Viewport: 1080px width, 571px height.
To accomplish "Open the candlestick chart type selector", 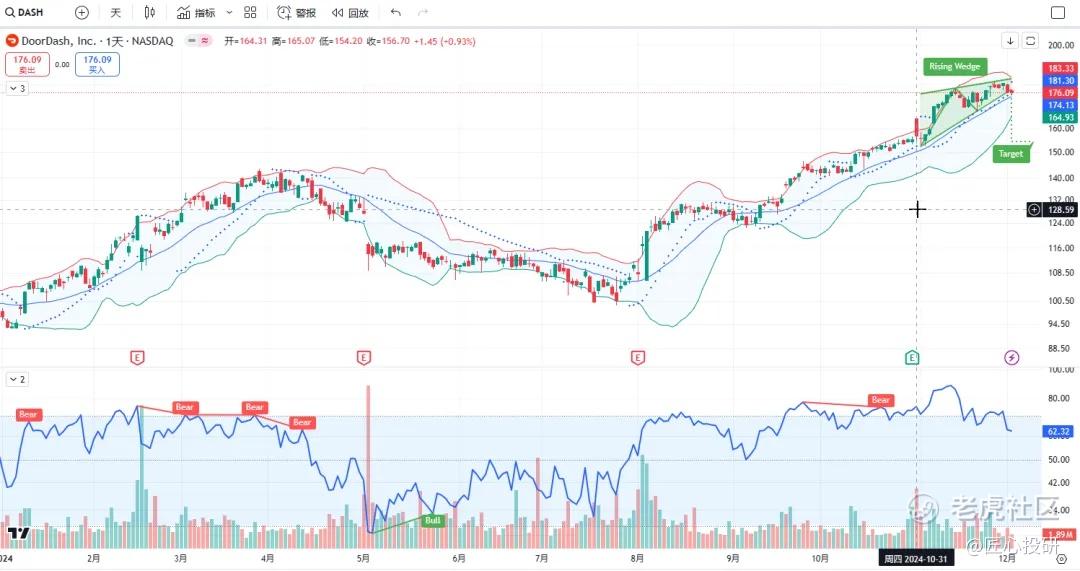I will 149,12.
